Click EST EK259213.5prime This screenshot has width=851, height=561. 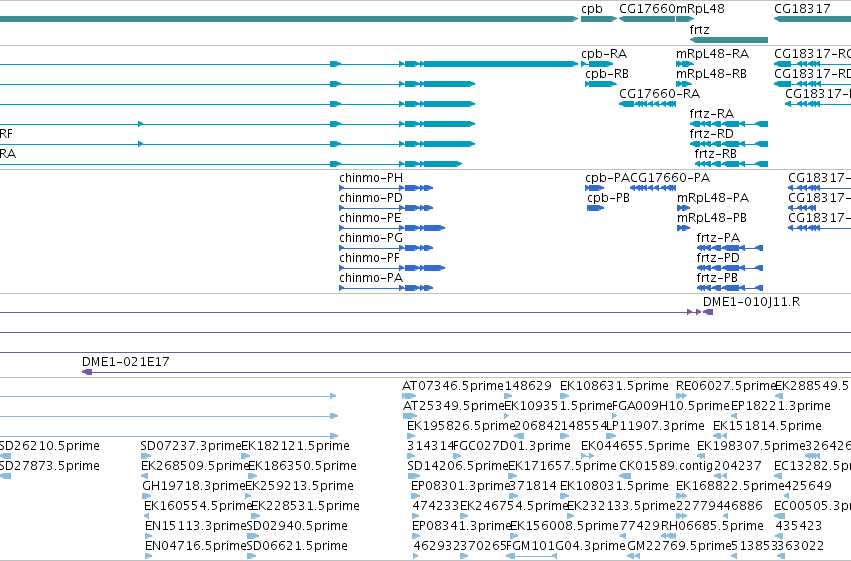pyautogui.click(x=249, y=496)
